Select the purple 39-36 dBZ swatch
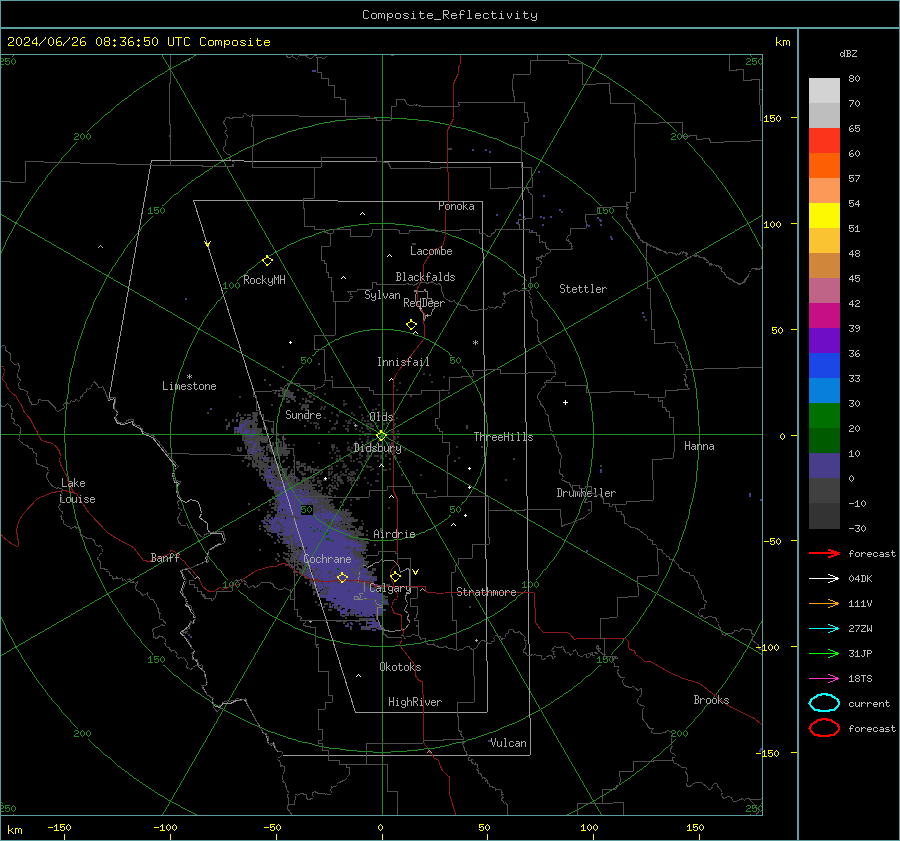This screenshot has height=841, width=900. click(824, 340)
